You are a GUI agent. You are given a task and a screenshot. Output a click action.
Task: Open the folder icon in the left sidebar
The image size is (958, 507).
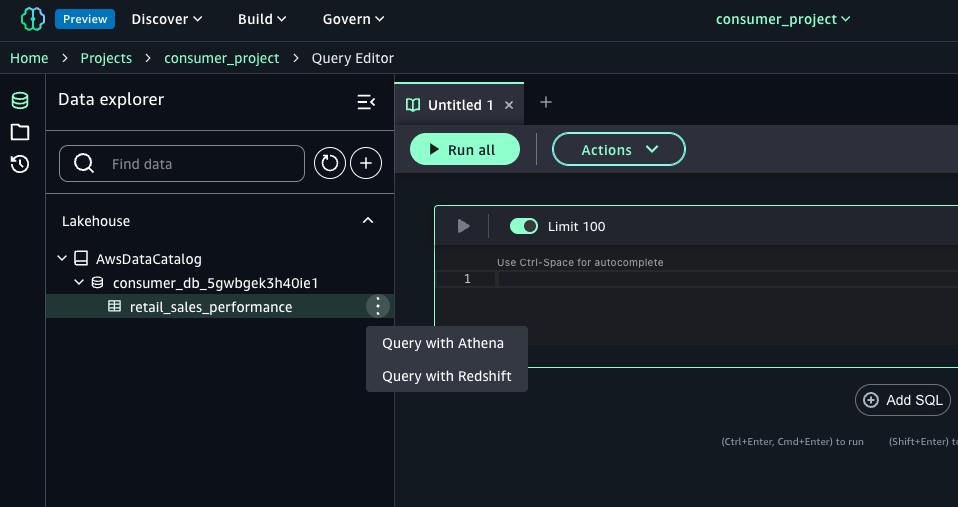coord(20,132)
